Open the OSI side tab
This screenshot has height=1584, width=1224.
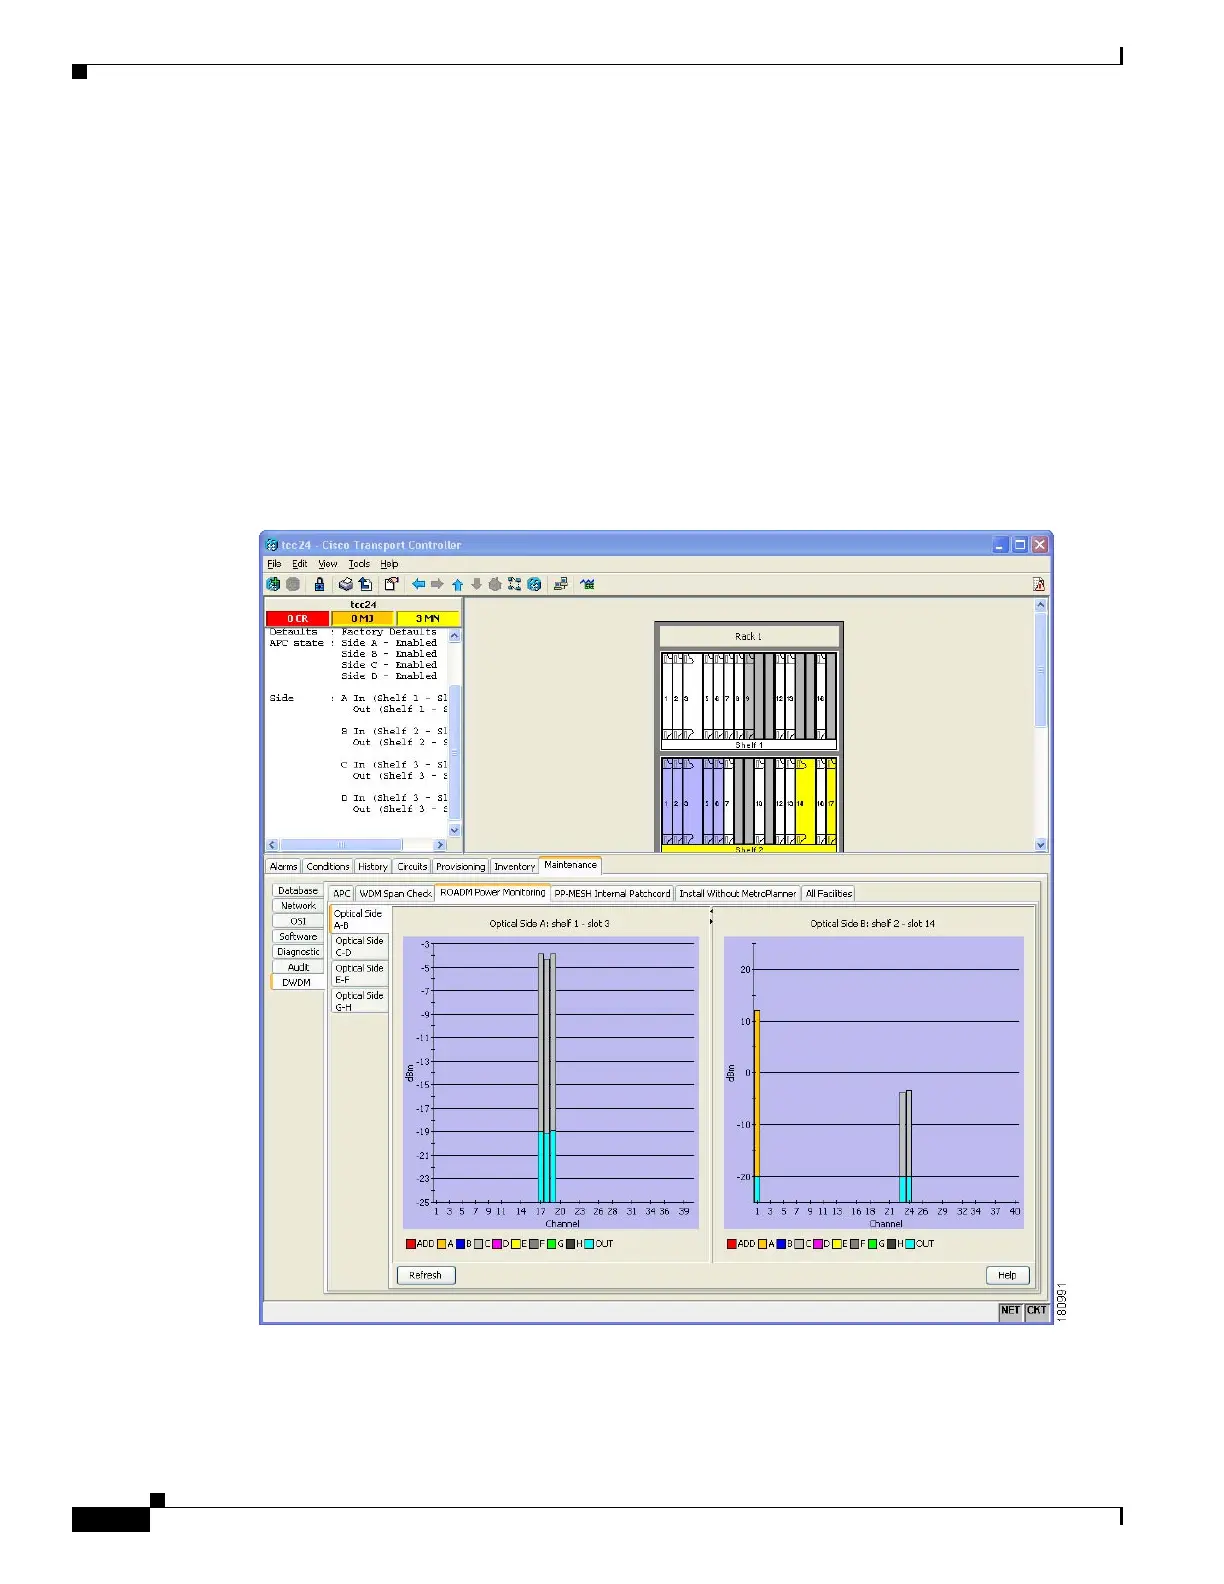coord(298,921)
